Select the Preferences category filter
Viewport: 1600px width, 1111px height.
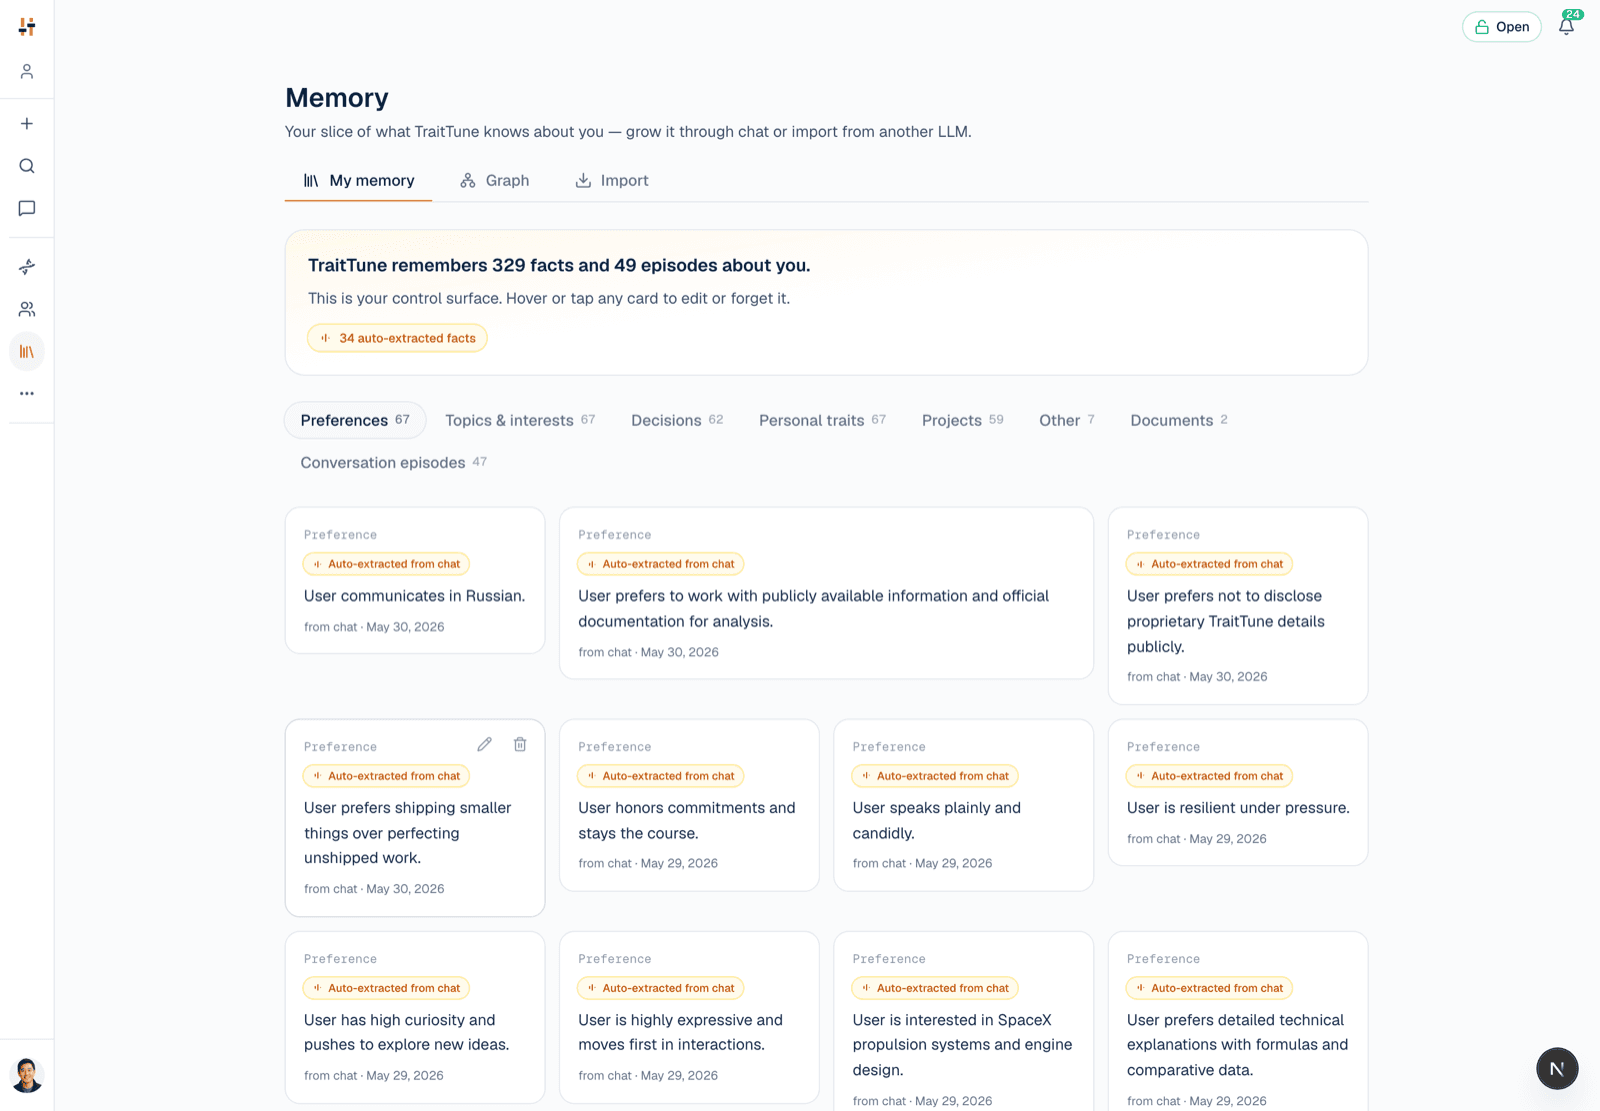click(x=355, y=420)
